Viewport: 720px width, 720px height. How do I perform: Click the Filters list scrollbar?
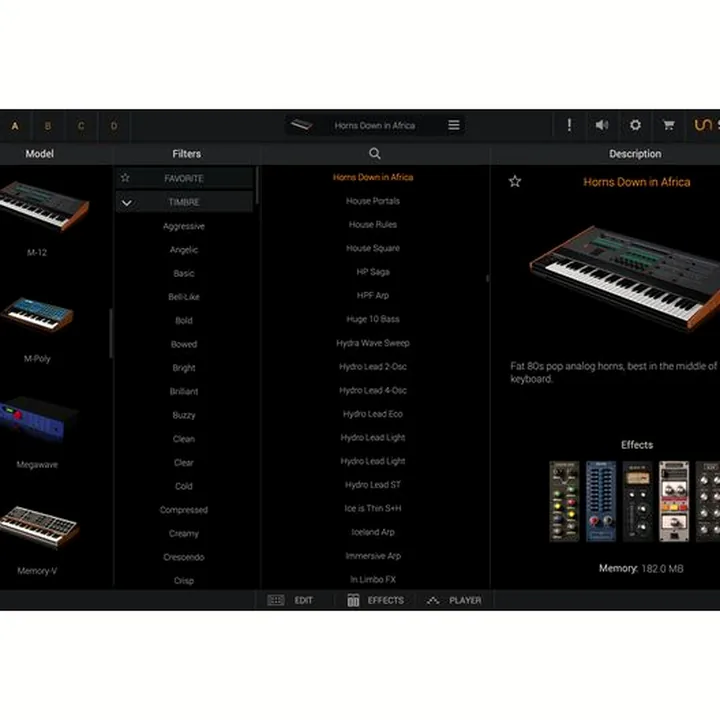pos(257,186)
